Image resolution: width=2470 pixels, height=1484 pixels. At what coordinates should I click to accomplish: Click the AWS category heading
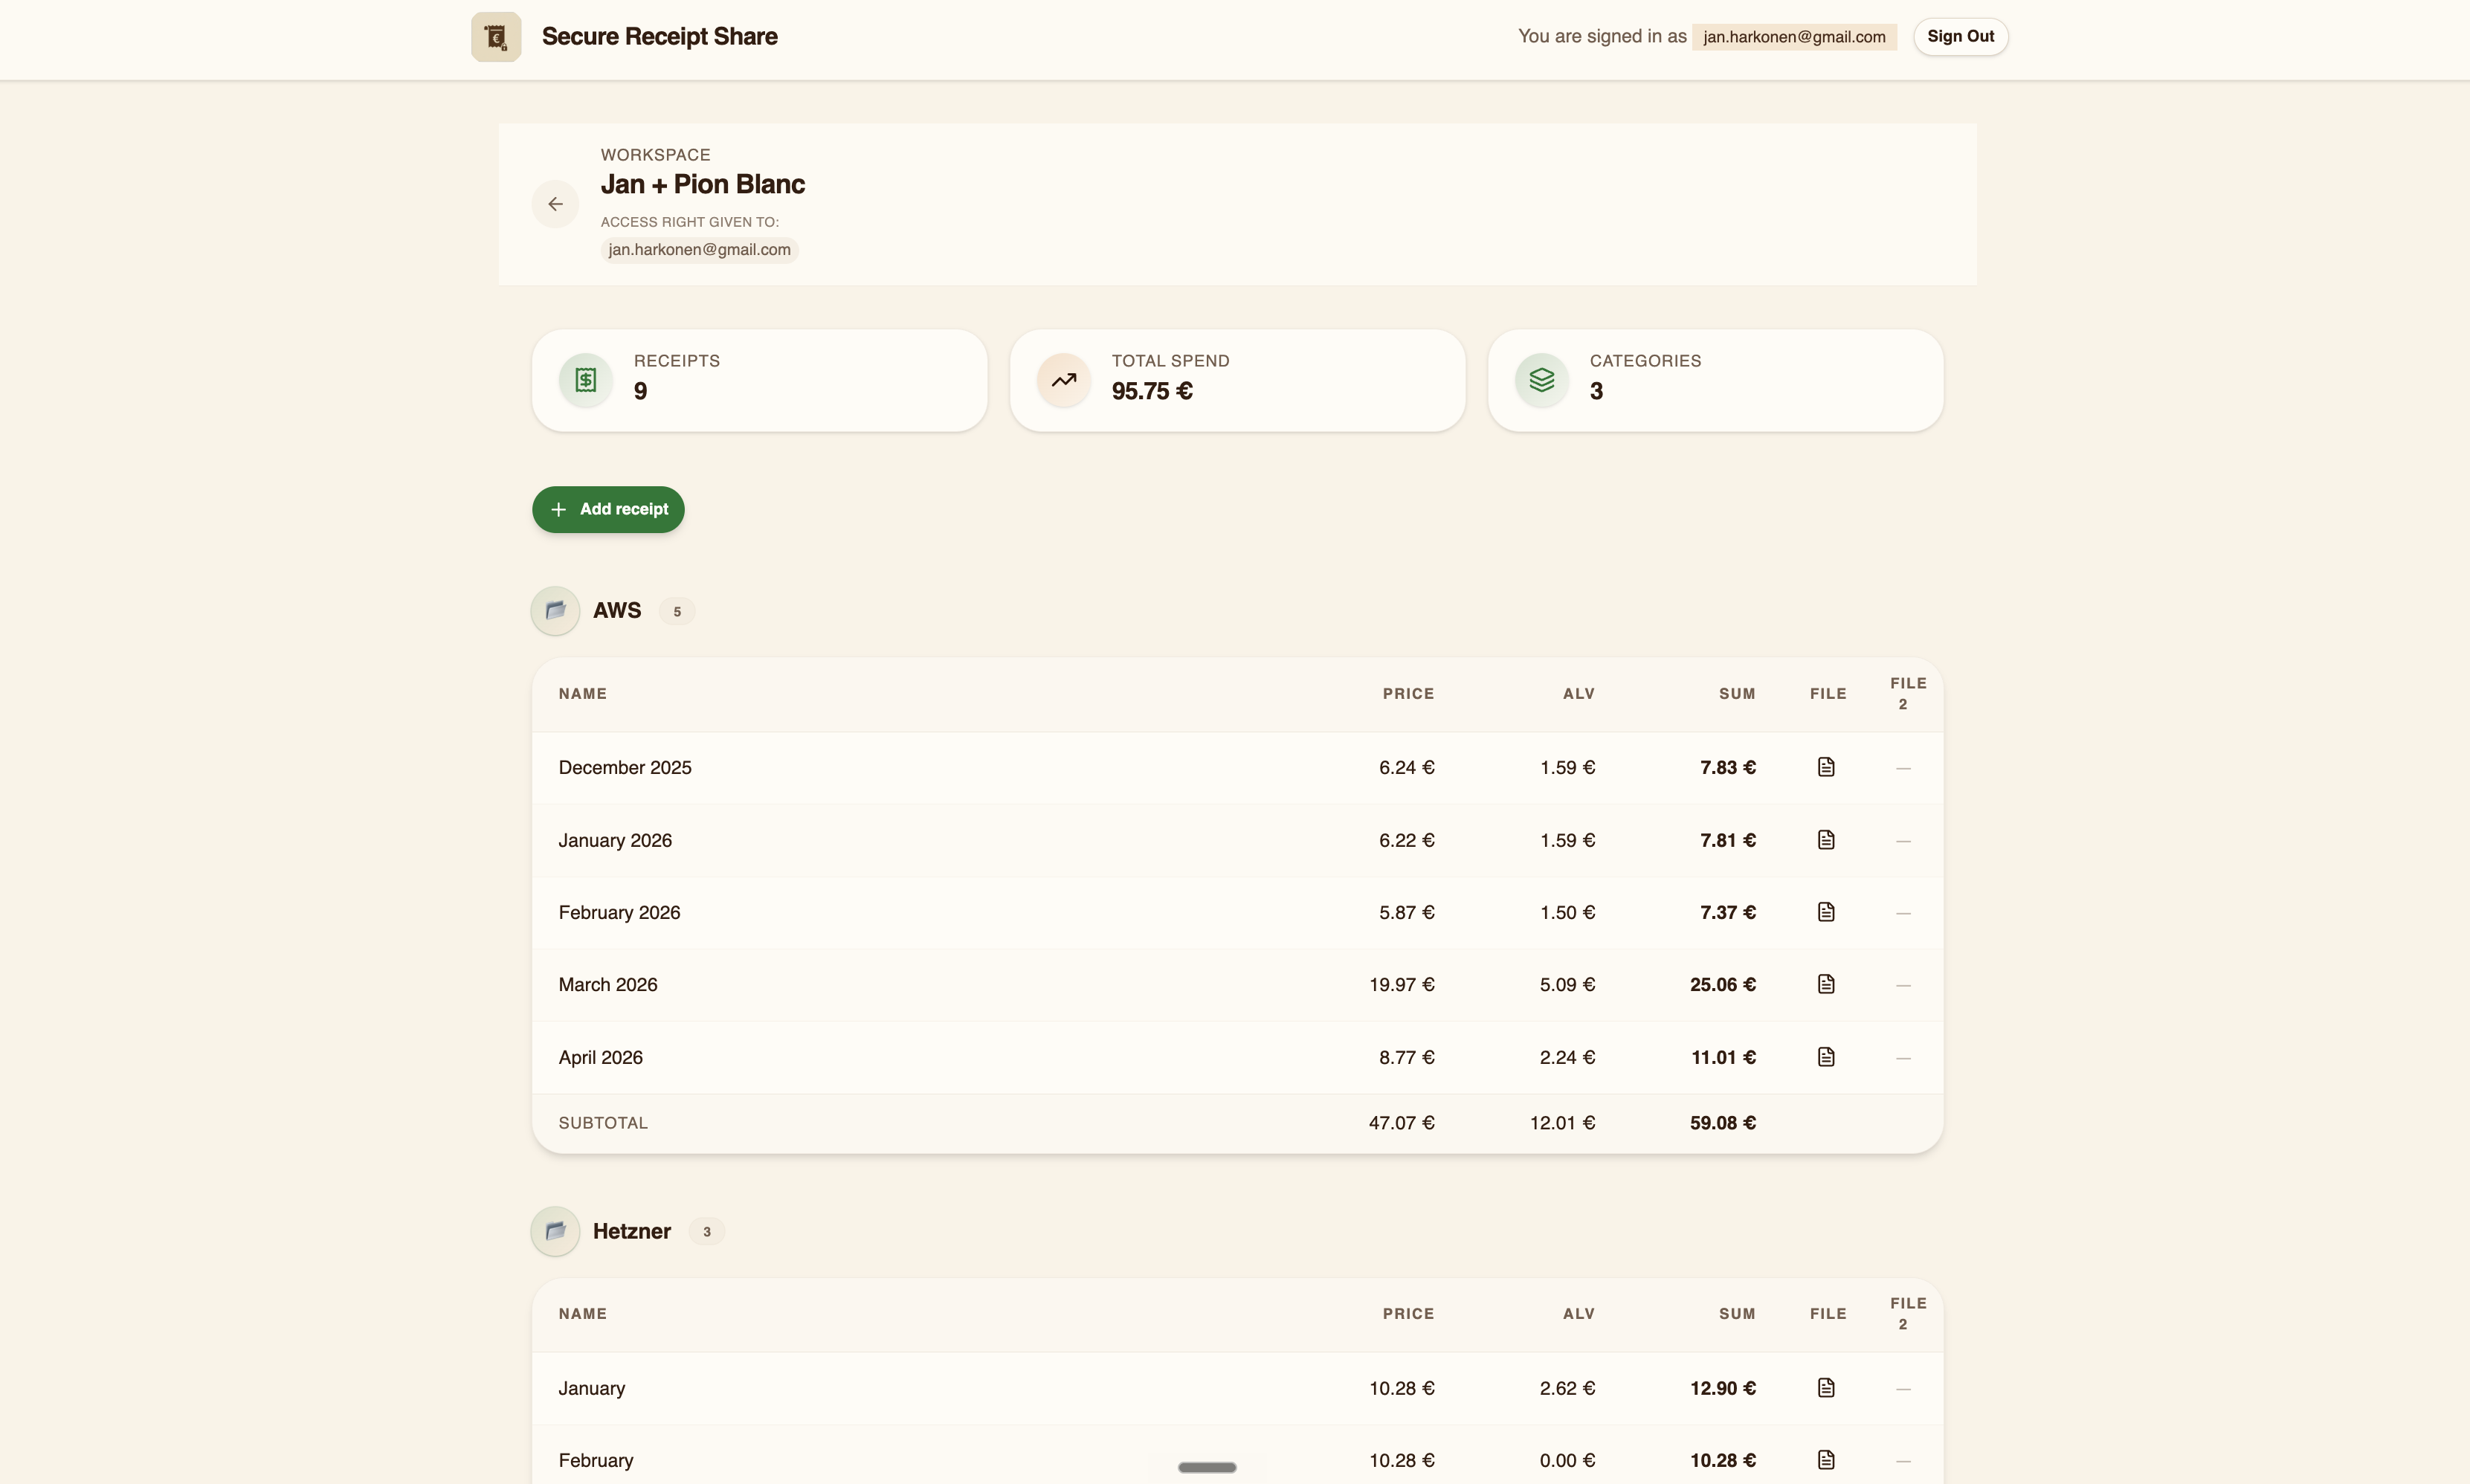(617, 611)
